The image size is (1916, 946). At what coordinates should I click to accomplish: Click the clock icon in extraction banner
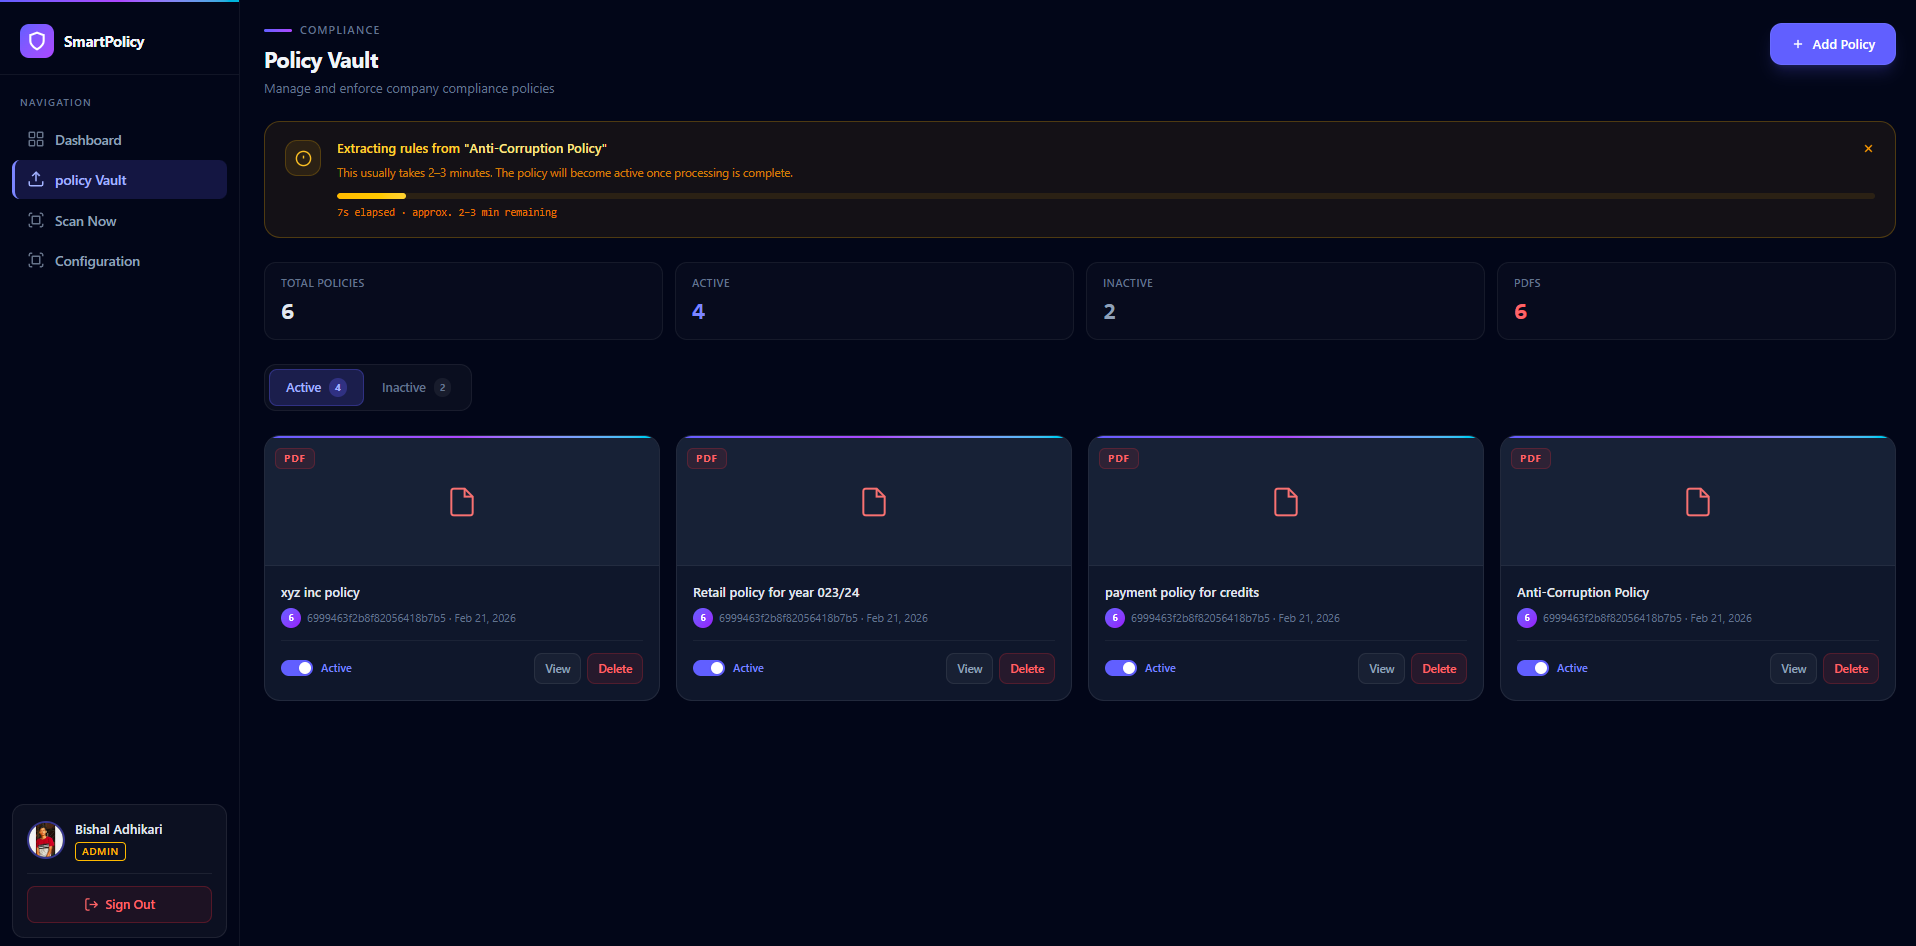[303, 158]
